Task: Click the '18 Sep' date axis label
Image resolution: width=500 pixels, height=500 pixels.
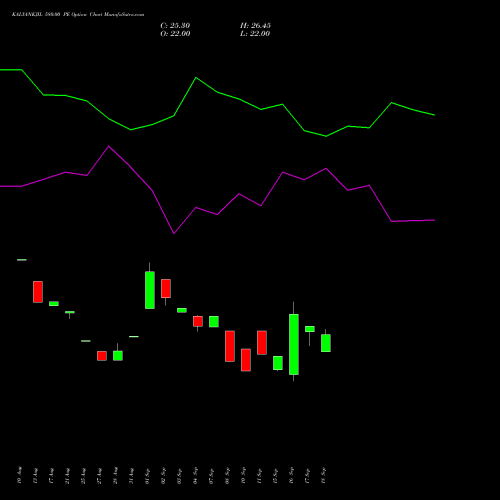Action: [323, 476]
